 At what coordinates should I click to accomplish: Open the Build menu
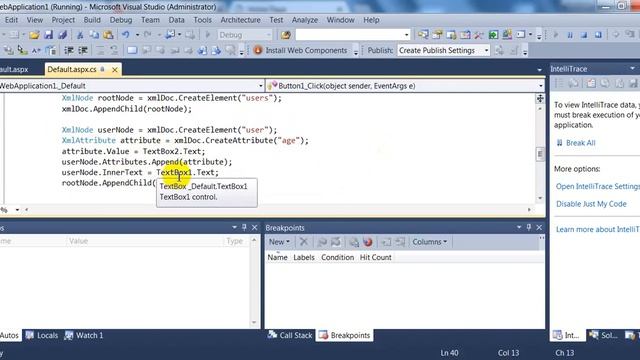coord(92,20)
